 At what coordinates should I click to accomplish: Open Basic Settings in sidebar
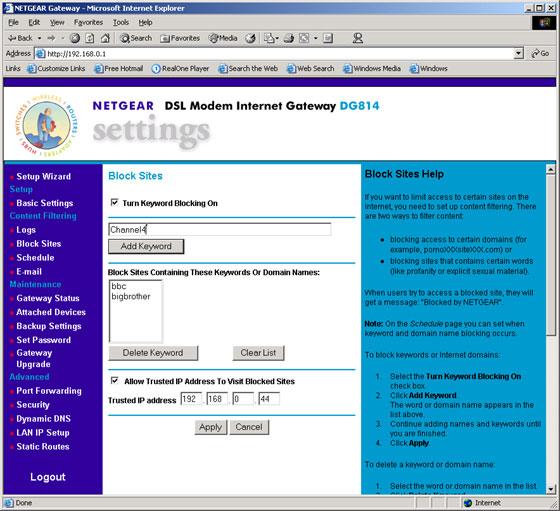pyautogui.click(x=45, y=203)
